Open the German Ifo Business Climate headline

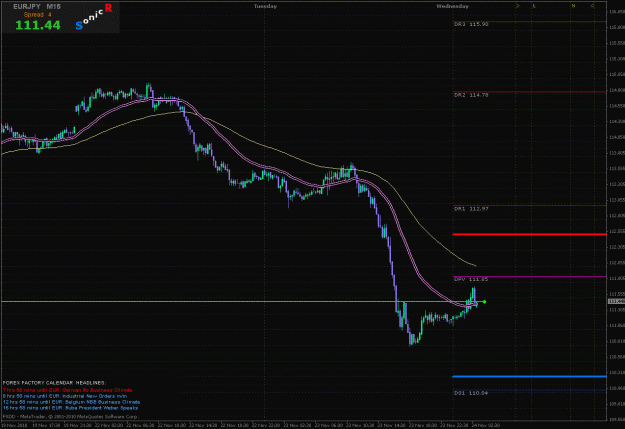pos(67,390)
